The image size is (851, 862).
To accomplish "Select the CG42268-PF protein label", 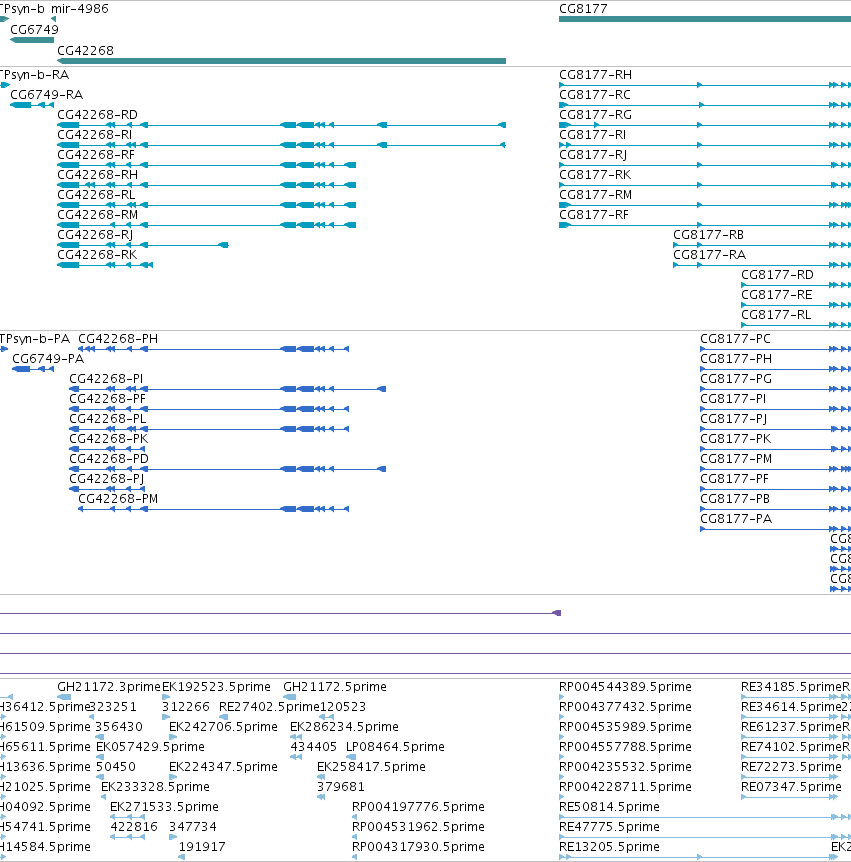I will 107,399.
